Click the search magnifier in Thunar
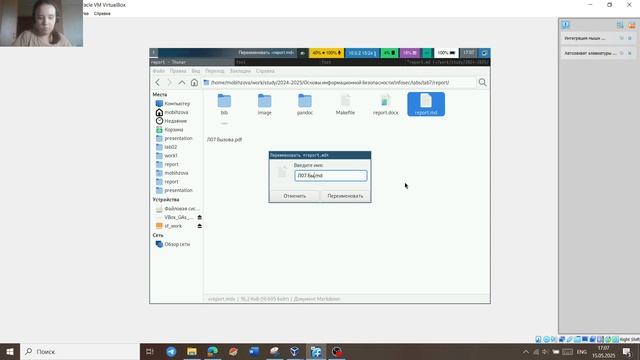This screenshot has height=360, width=640. [x=482, y=82]
